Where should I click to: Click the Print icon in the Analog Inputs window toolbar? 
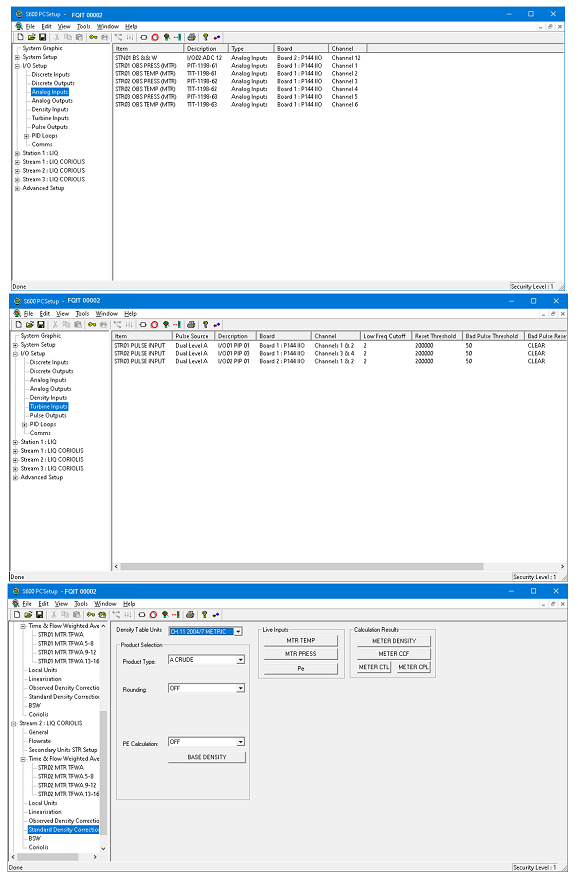pos(191,37)
